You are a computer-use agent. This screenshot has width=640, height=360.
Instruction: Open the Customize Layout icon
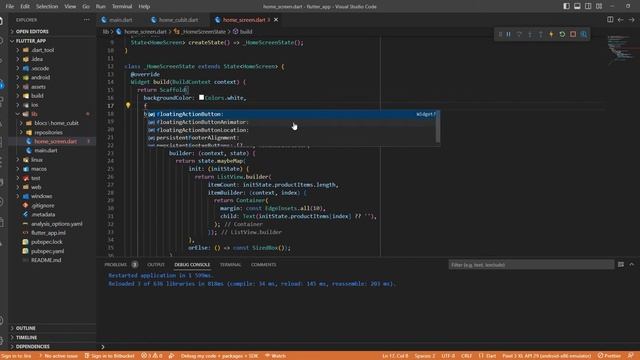(x=599, y=6)
